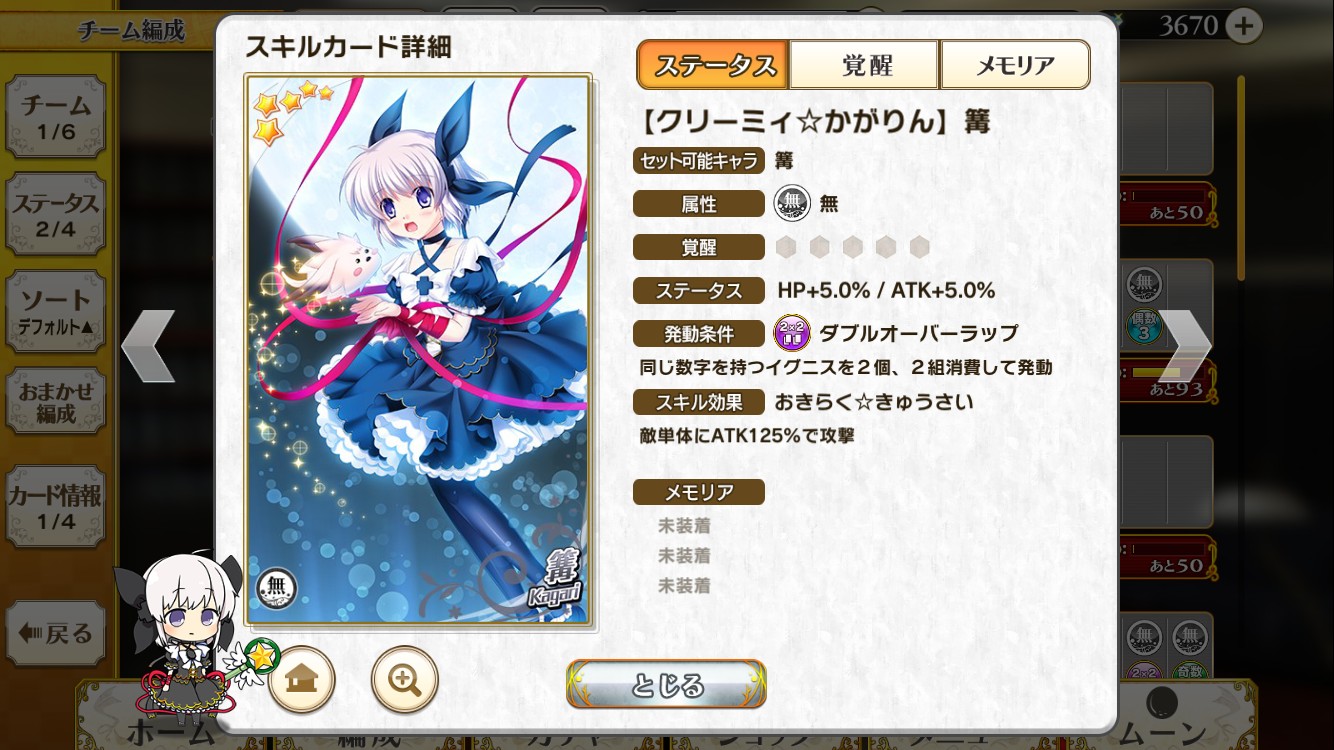Tap the plus icon beside 3670
Viewport: 1334px width, 750px height.
pos(1243,25)
